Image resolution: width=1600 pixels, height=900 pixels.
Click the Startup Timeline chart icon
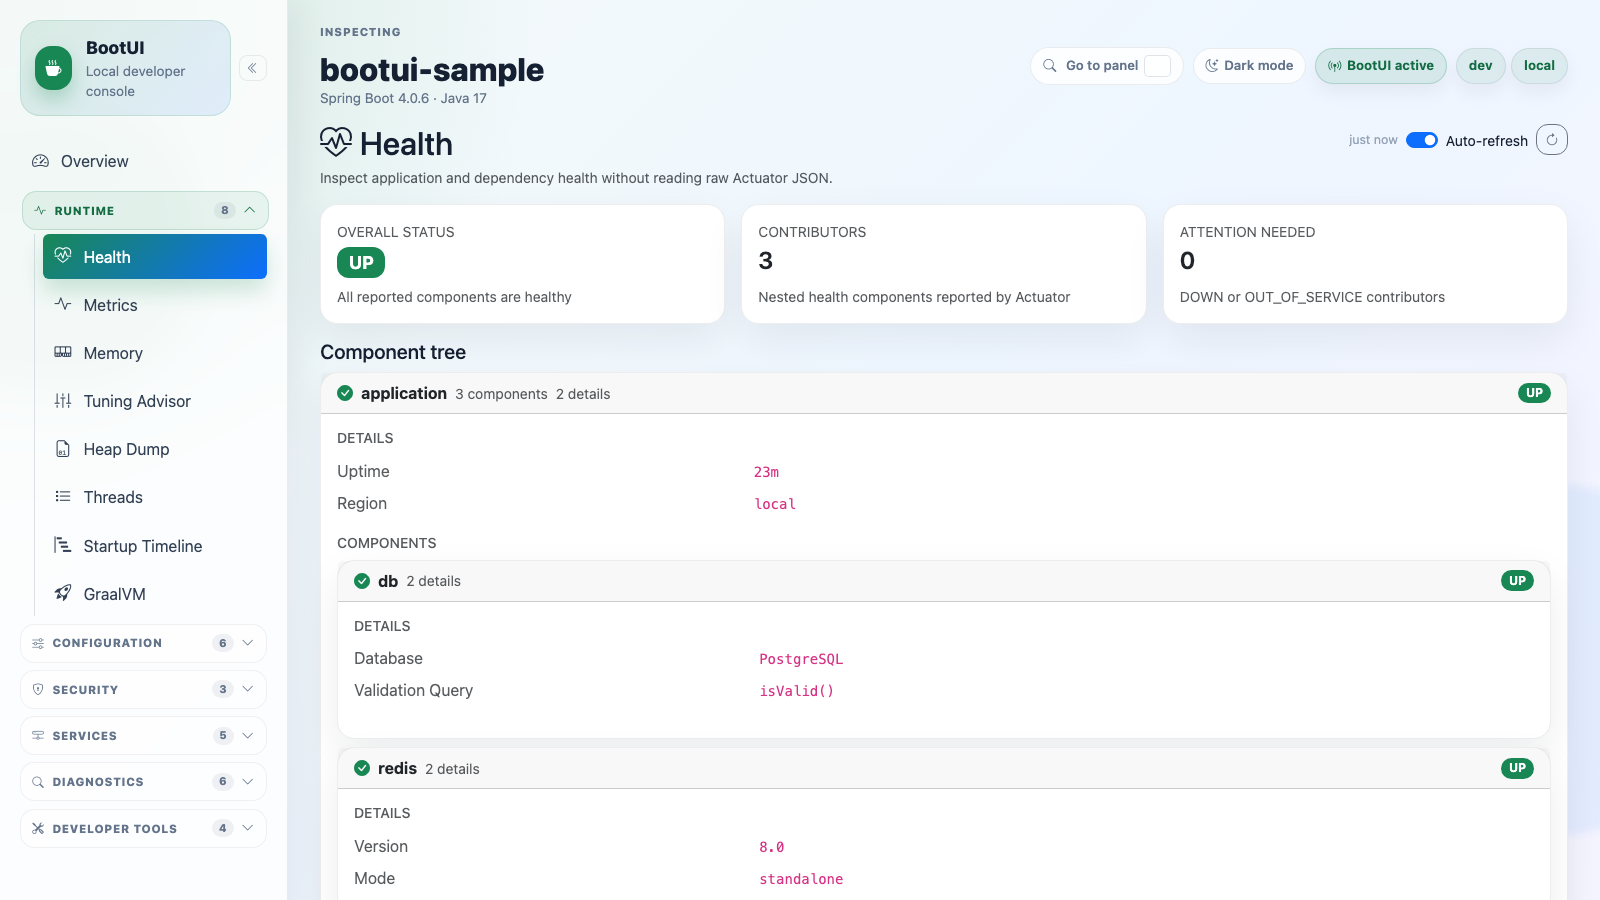63,545
